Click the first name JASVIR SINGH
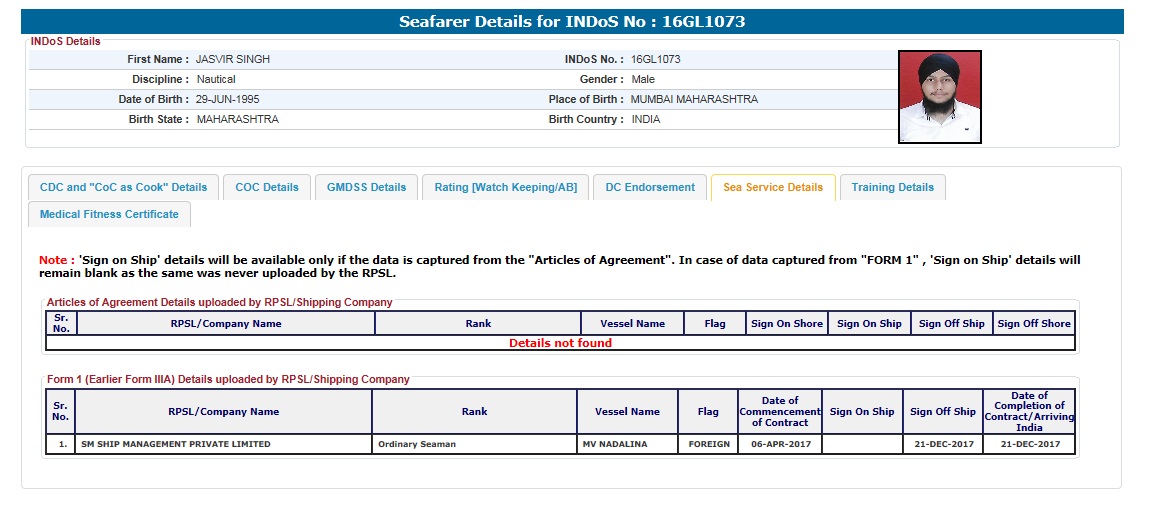Viewport: 1174px width, 509px height. 233,59
